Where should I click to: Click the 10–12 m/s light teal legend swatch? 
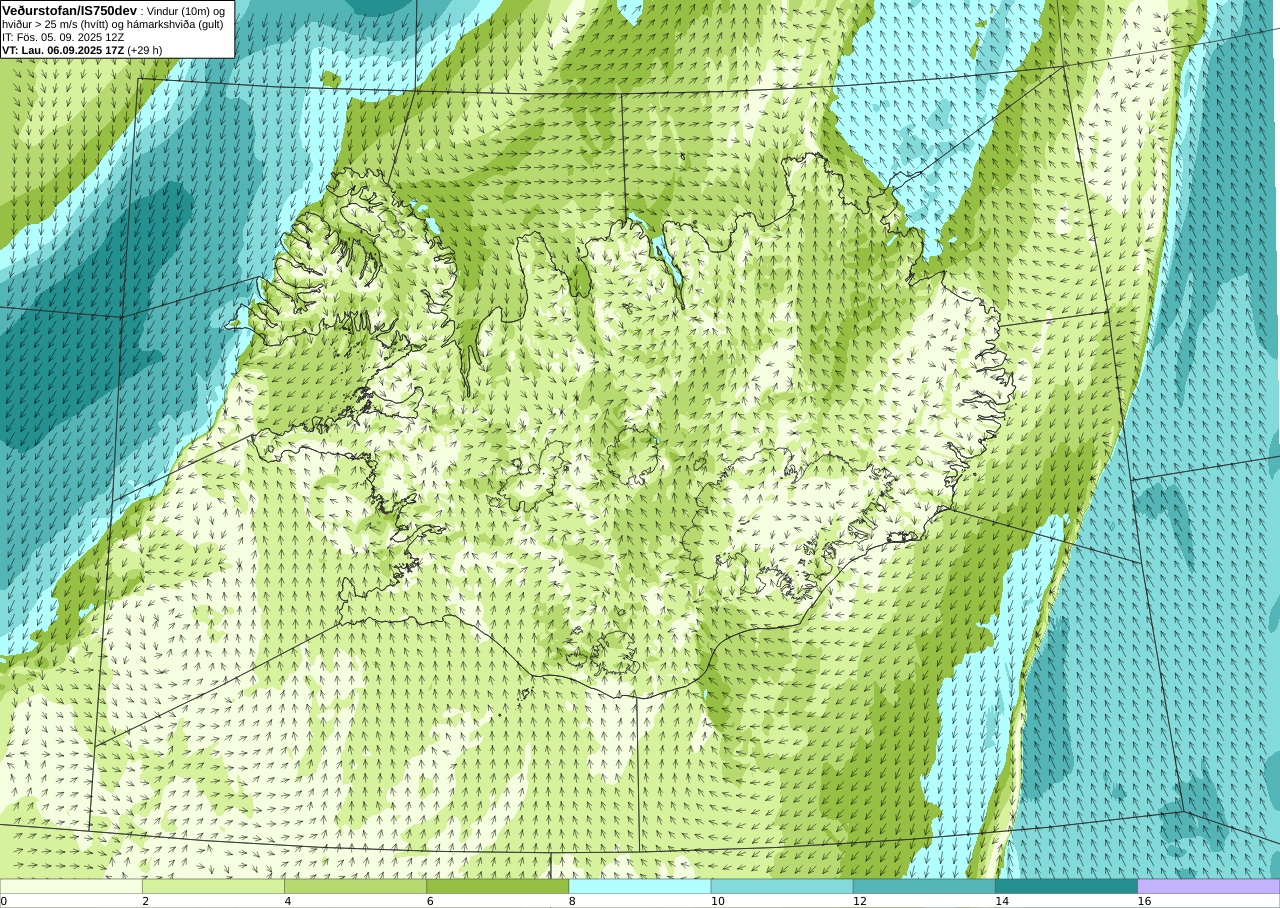click(782, 886)
